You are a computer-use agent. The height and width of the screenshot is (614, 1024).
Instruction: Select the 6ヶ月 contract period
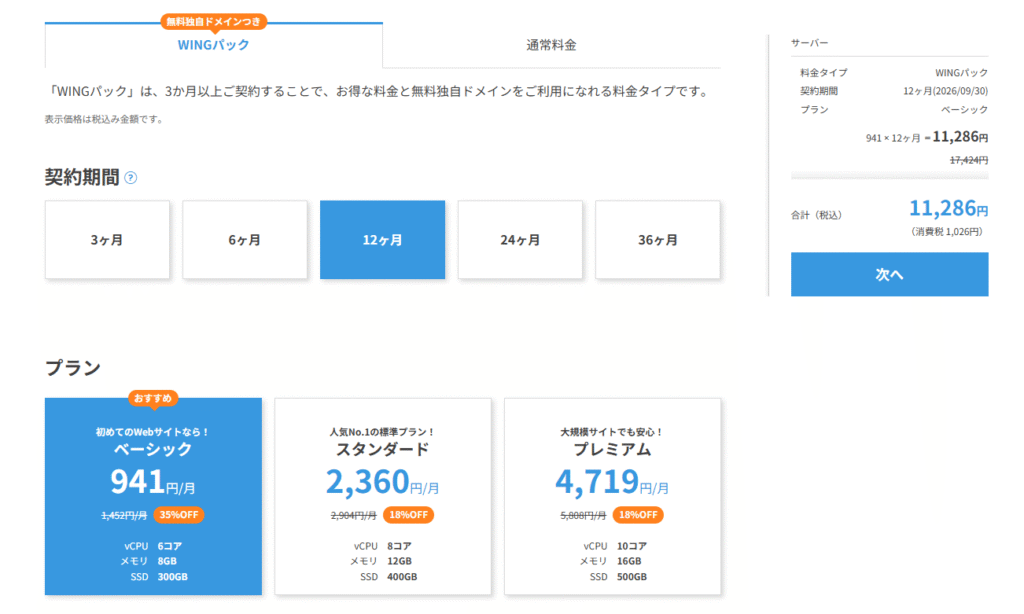click(245, 240)
